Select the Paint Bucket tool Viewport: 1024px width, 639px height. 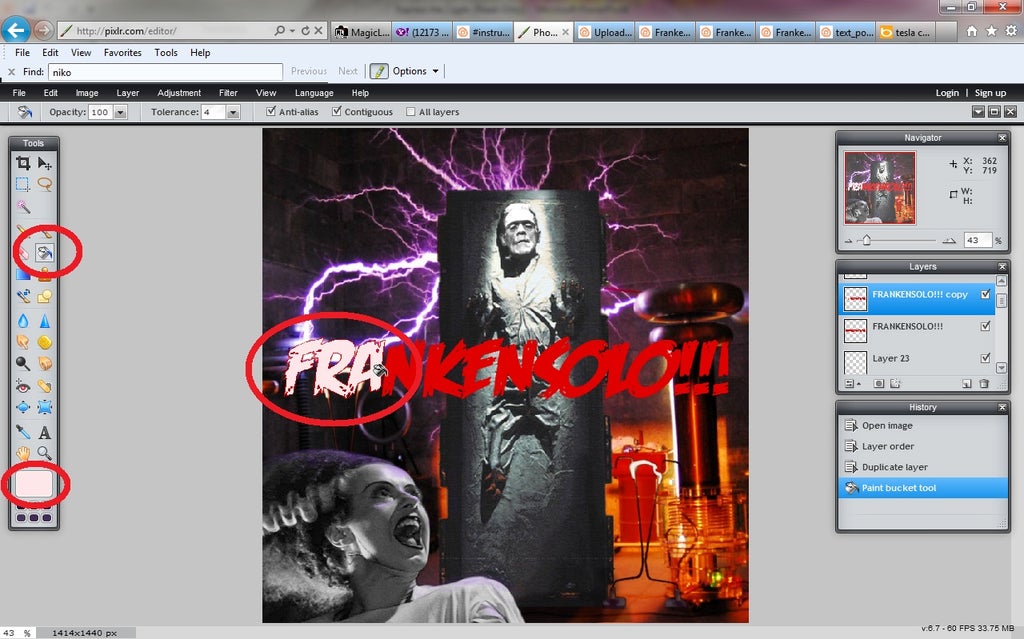pos(44,252)
